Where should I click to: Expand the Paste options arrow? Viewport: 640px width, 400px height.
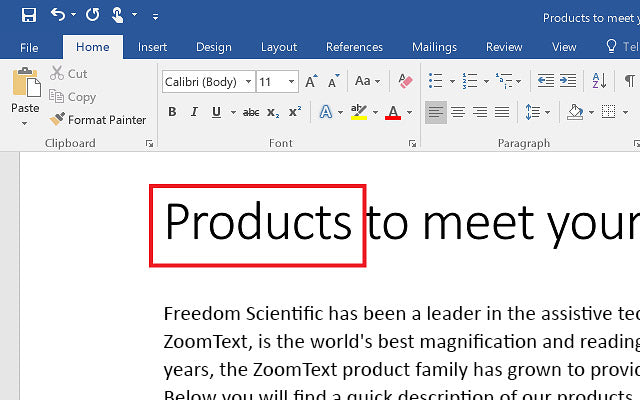point(25,124)
